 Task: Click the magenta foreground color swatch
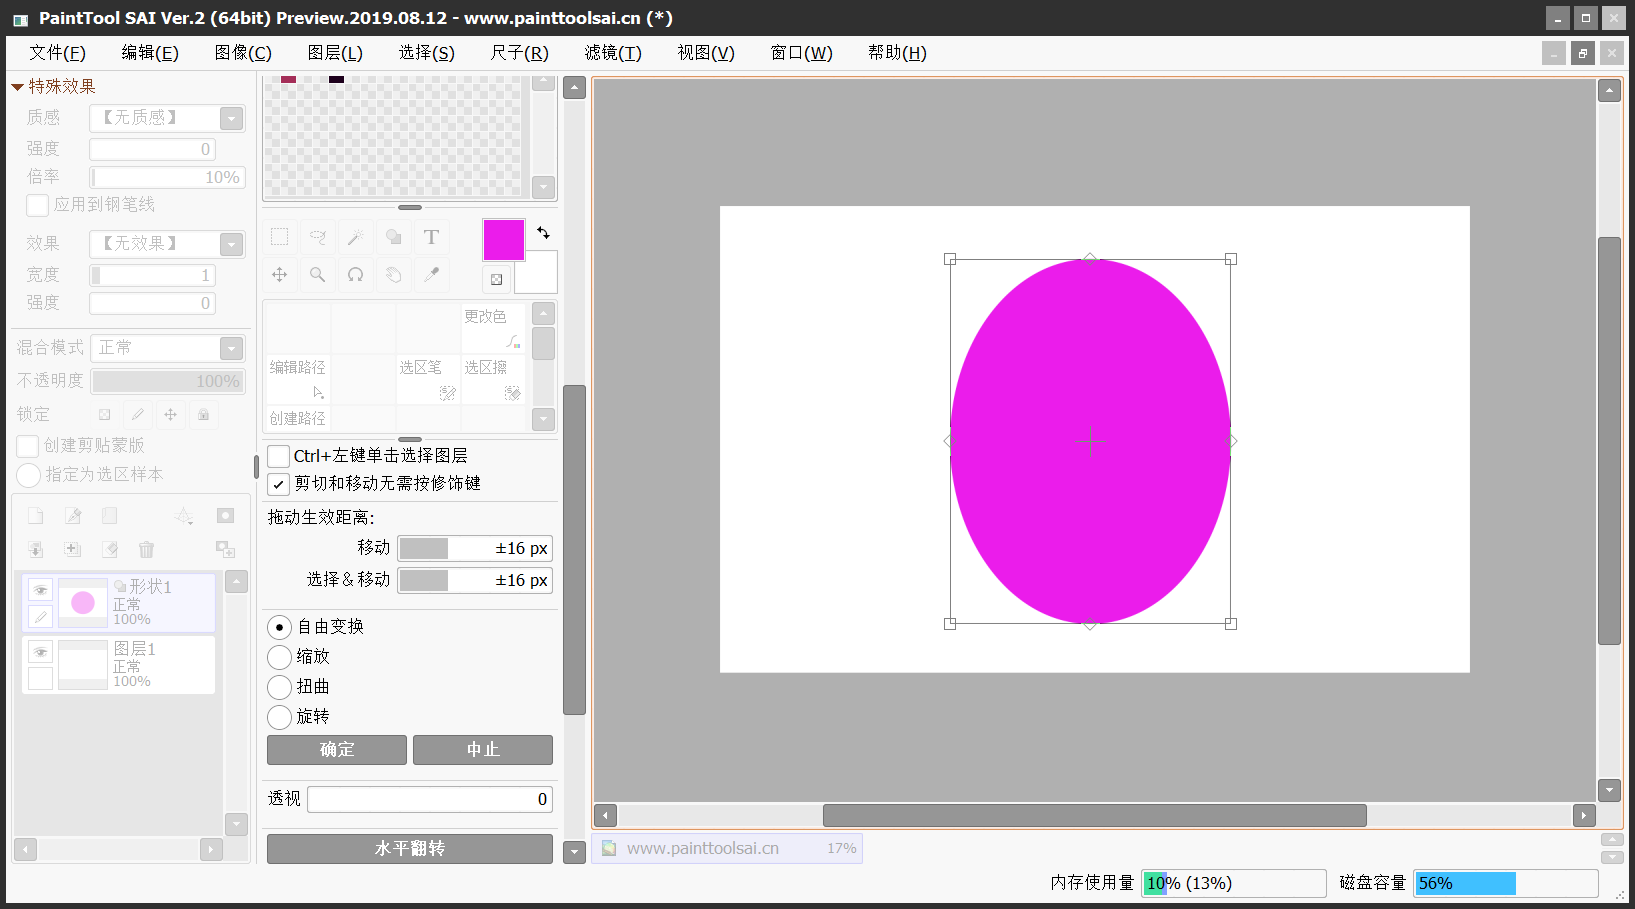click(x=503, y=240)
